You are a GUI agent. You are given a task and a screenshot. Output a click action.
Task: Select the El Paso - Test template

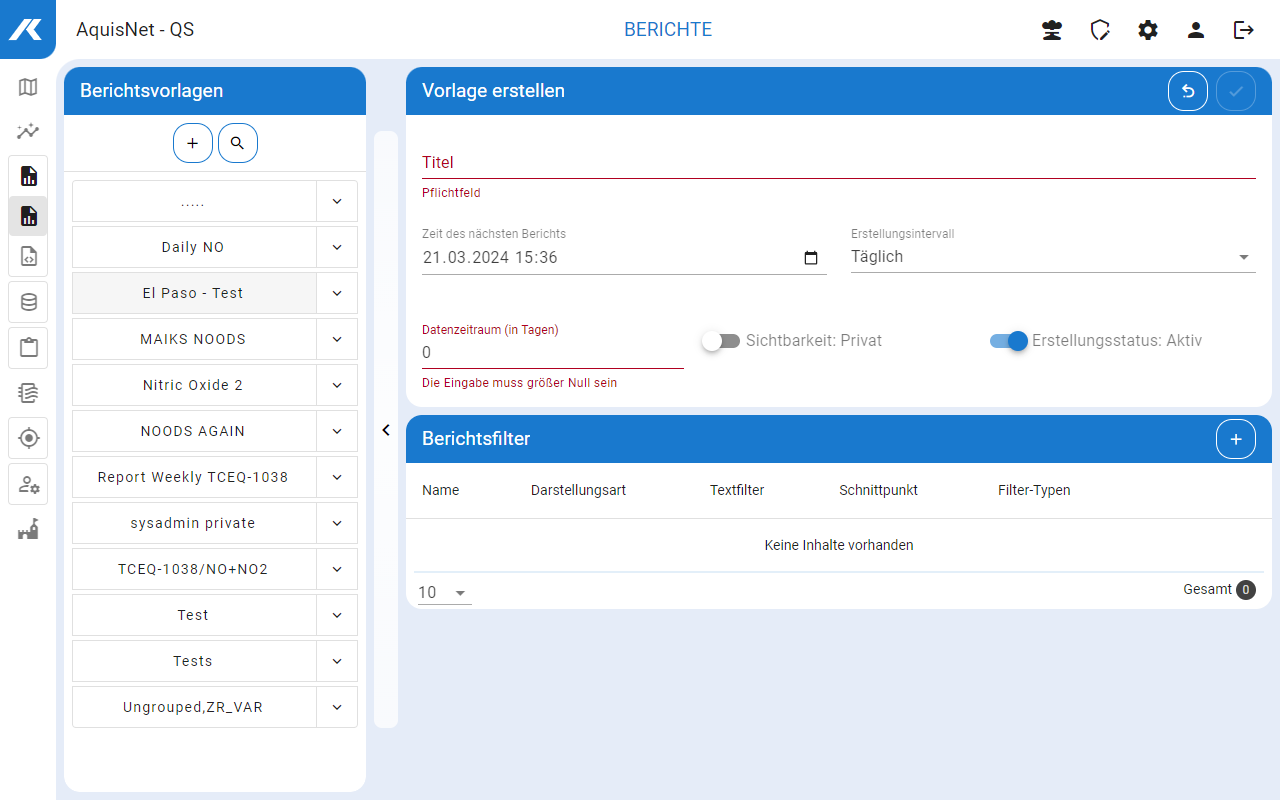tap(193, 293)
